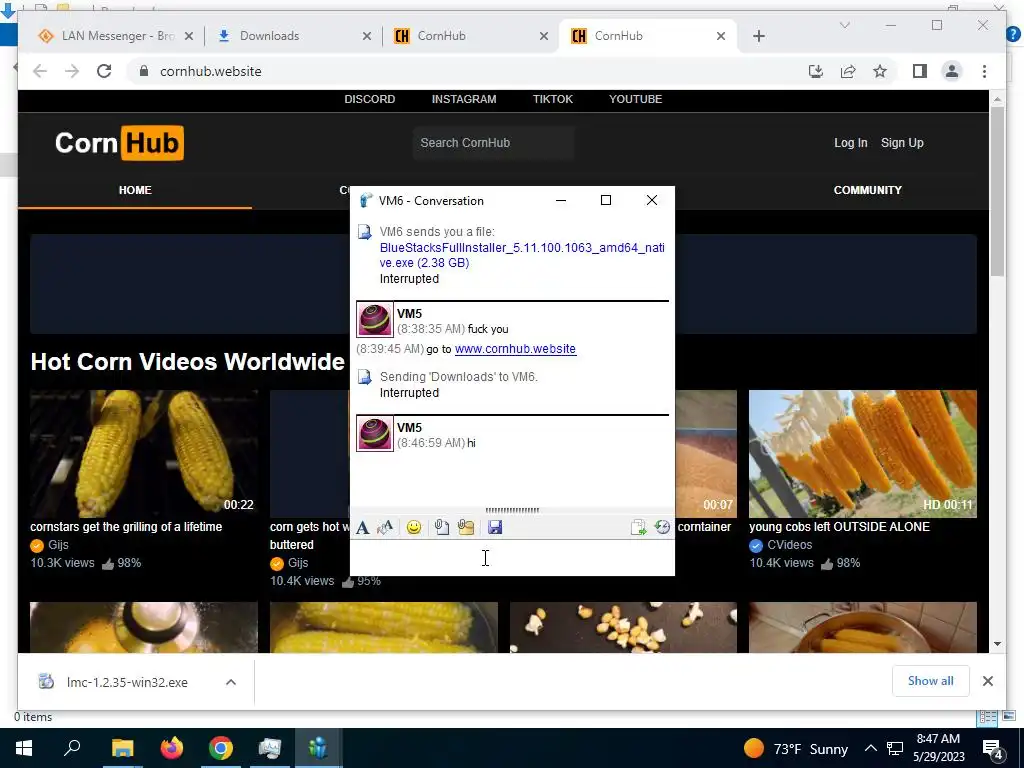The width and height of the screenshot is (1024, 768).
Task: Expand options for lmc-1.2.35-win32.exe download
Action: coord(231,682)
